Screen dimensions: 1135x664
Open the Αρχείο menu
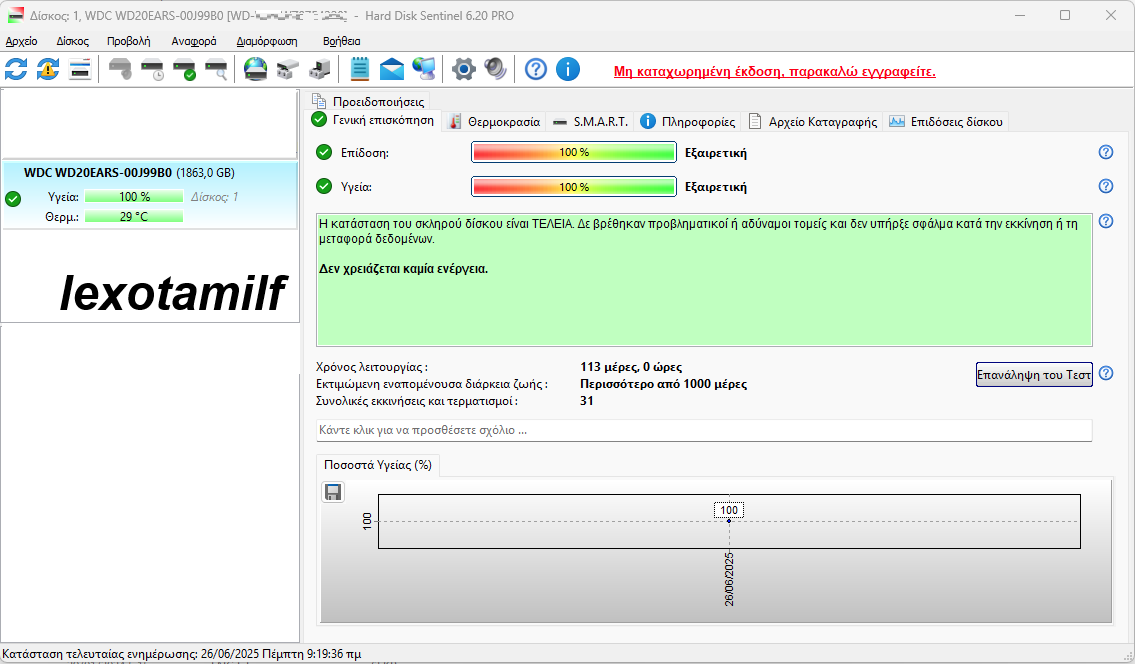[21, 41]
